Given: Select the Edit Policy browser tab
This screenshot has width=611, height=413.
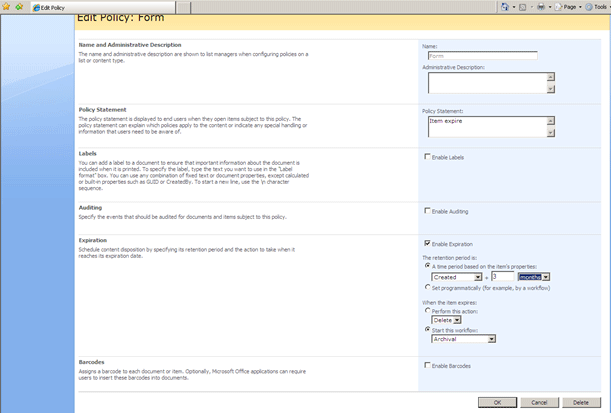Looking at the screenshot, I should pyautogui.click(x=103, y=7).
